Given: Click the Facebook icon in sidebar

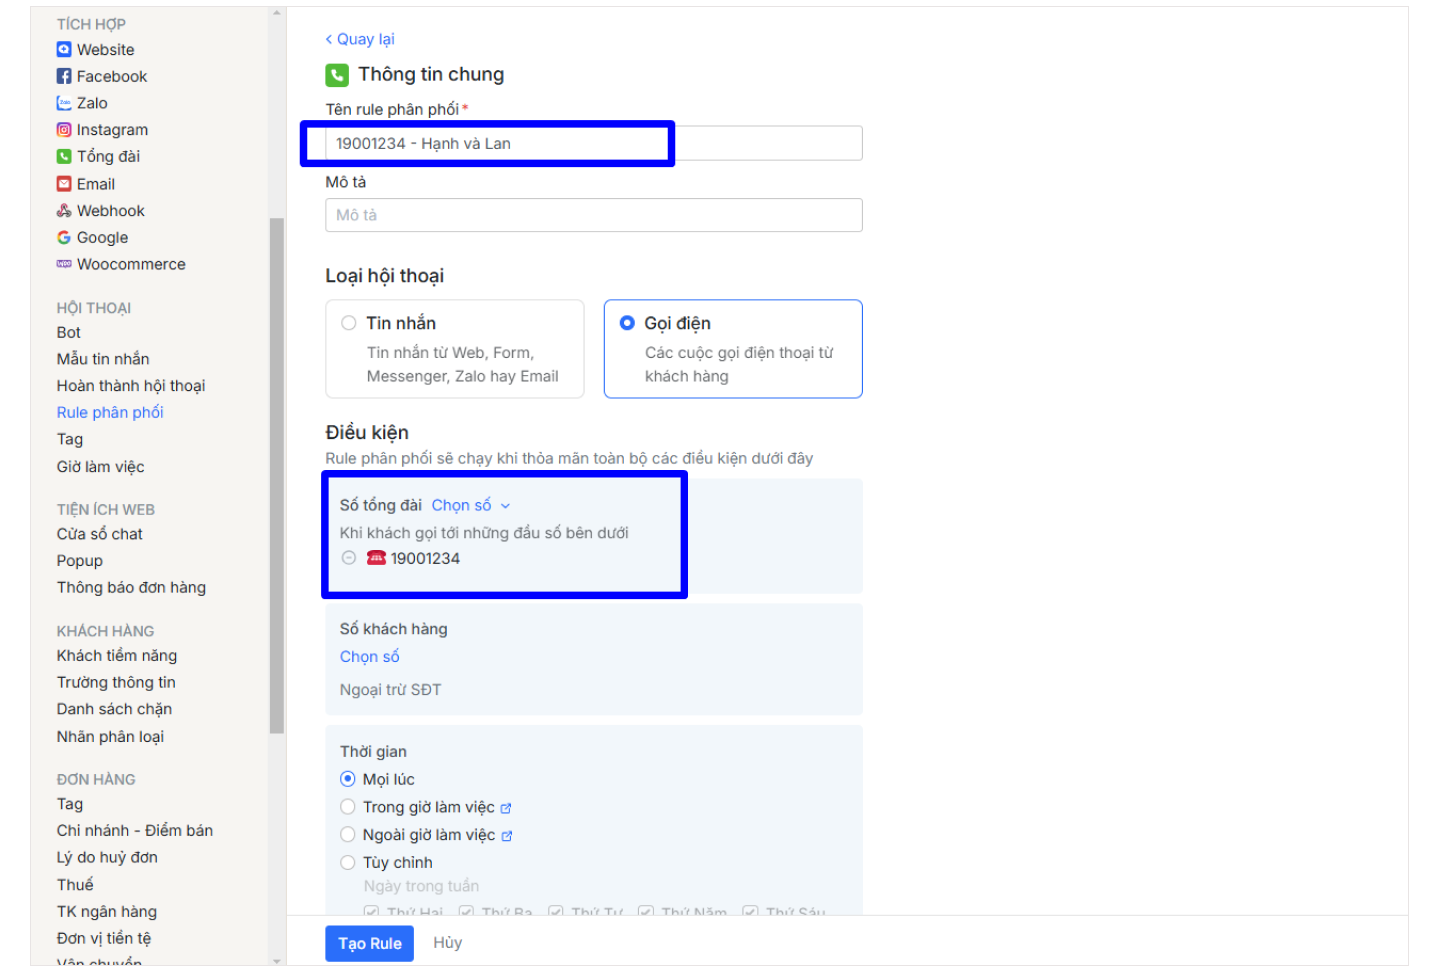Looking at the screenshot, I should 64,77.
